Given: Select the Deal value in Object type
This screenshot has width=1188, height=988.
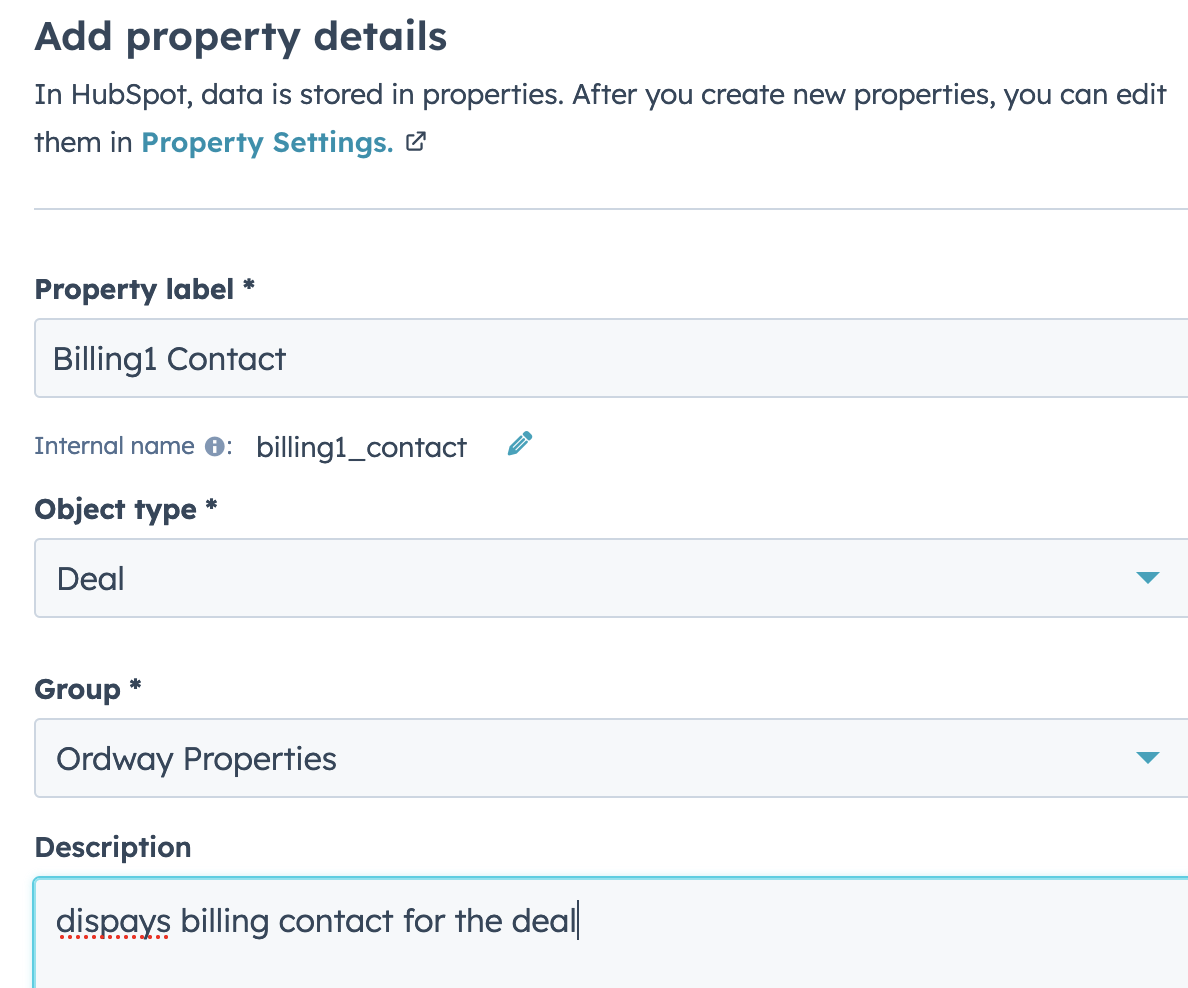Looking at the screenshot, I should (90, 579).
